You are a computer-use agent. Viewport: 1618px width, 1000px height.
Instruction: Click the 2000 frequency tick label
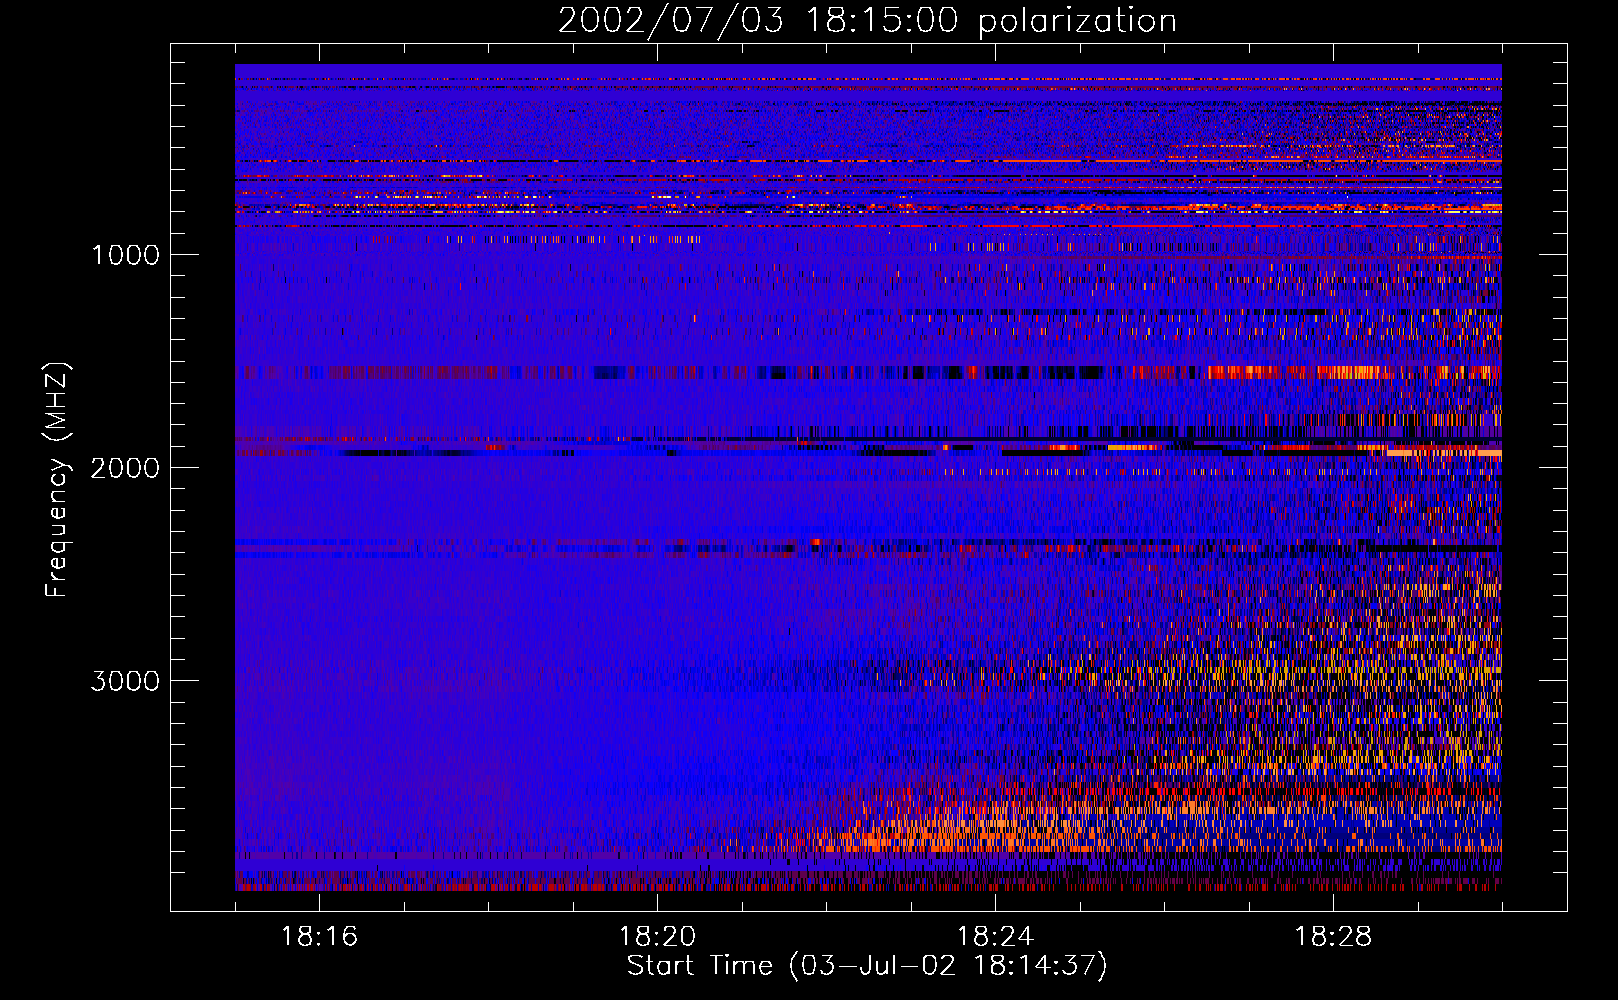(x=125, y=468)
